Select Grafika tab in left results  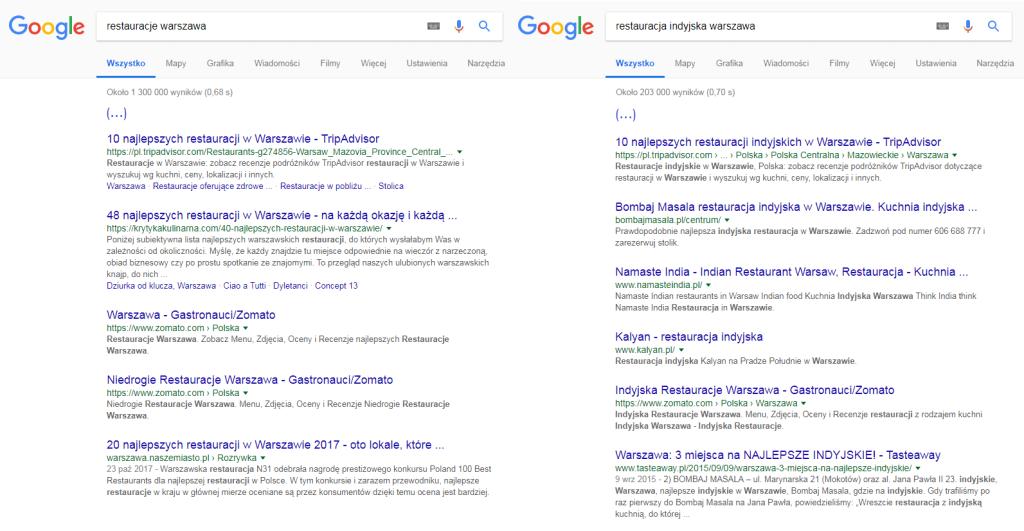point(220,63)
